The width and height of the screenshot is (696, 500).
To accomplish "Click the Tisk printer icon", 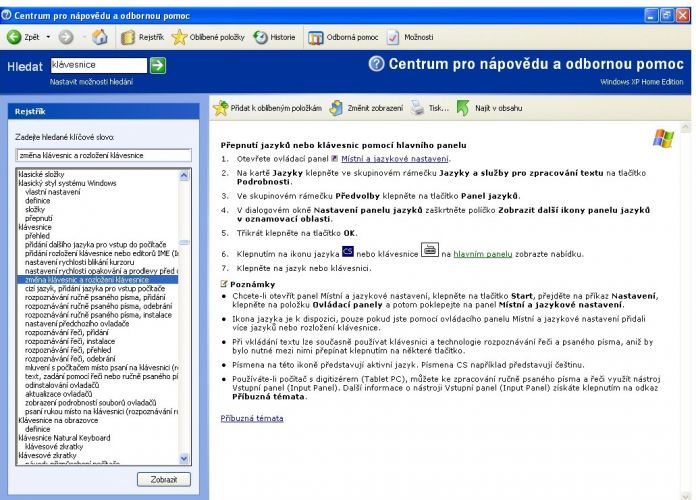I will (x=417, y=108).
